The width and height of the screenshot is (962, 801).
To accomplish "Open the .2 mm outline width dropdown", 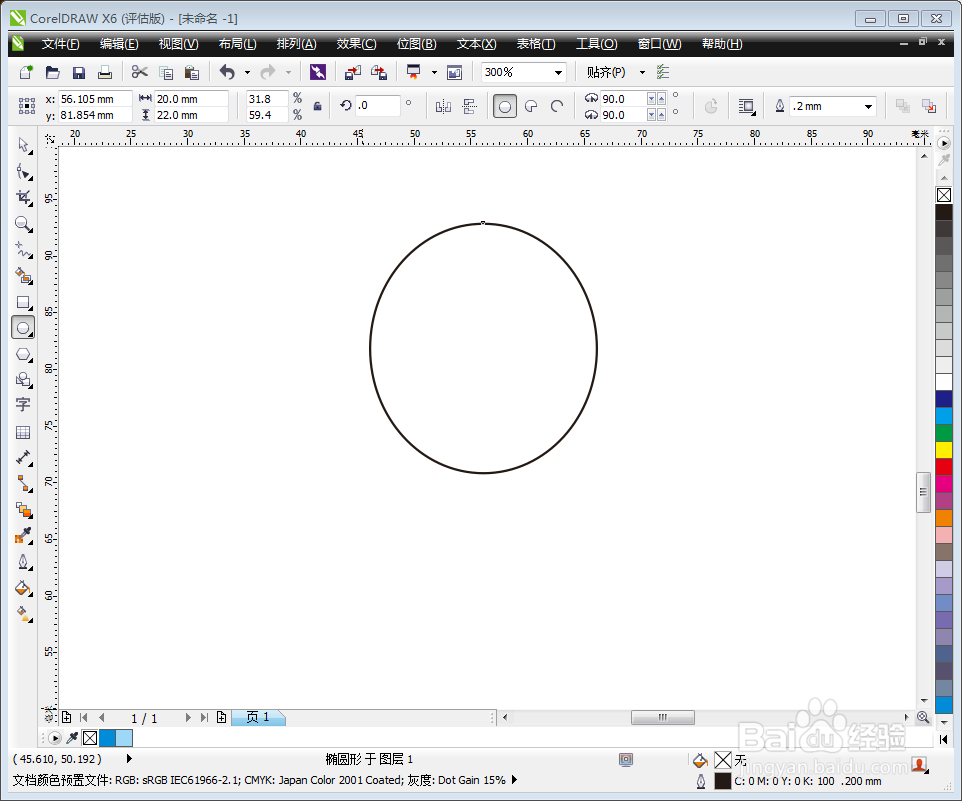I will [868, 106].
